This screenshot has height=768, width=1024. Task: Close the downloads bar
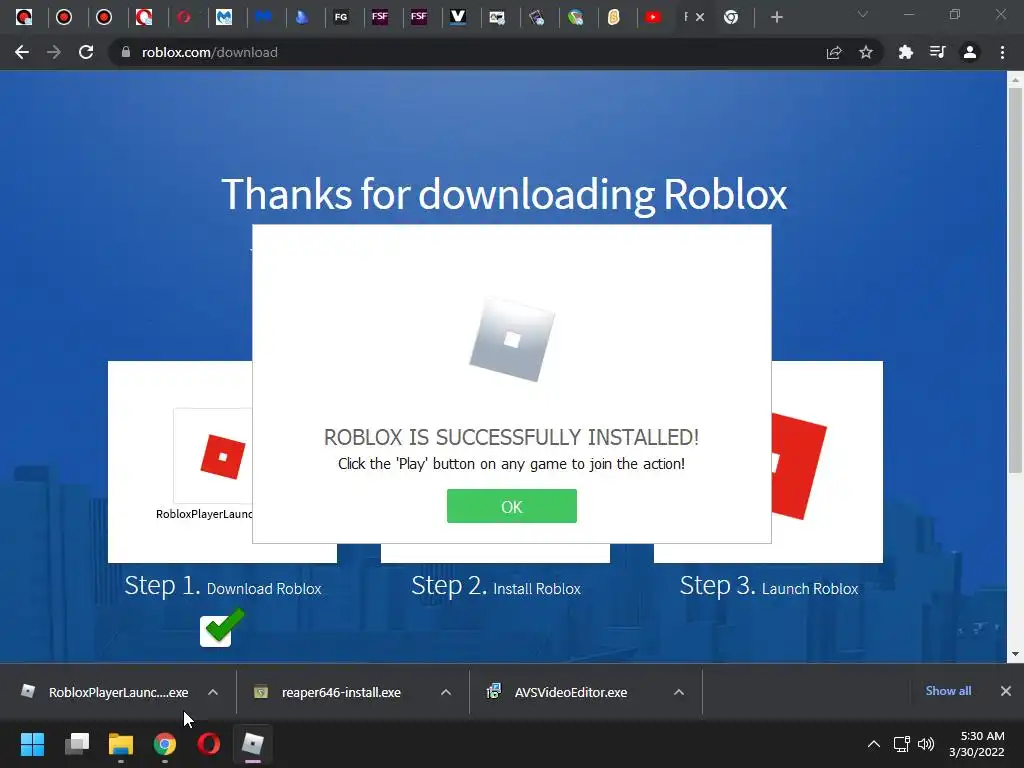(x=1006, y=691)
